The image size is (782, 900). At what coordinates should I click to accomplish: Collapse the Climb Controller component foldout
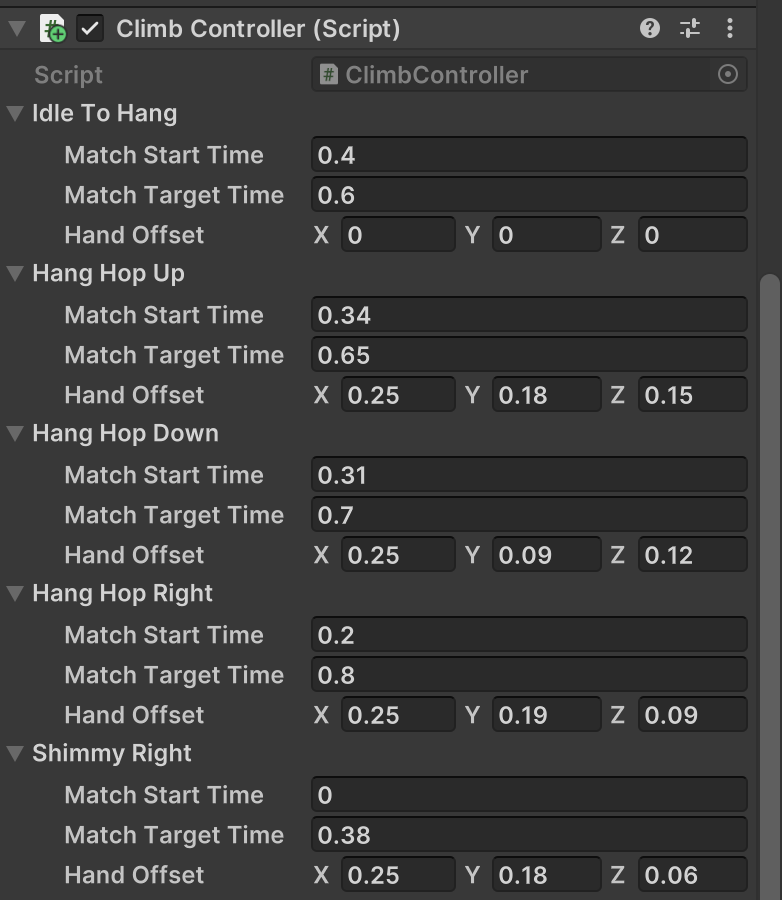pos(15,29)
